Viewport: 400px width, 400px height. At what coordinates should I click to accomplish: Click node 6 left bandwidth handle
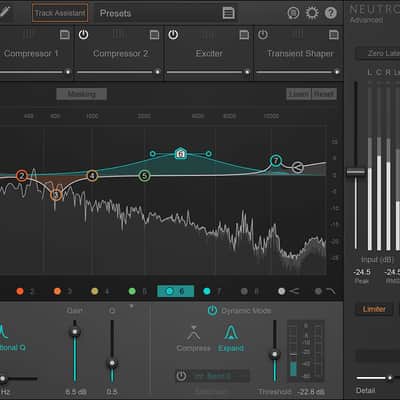pos(152,154)
